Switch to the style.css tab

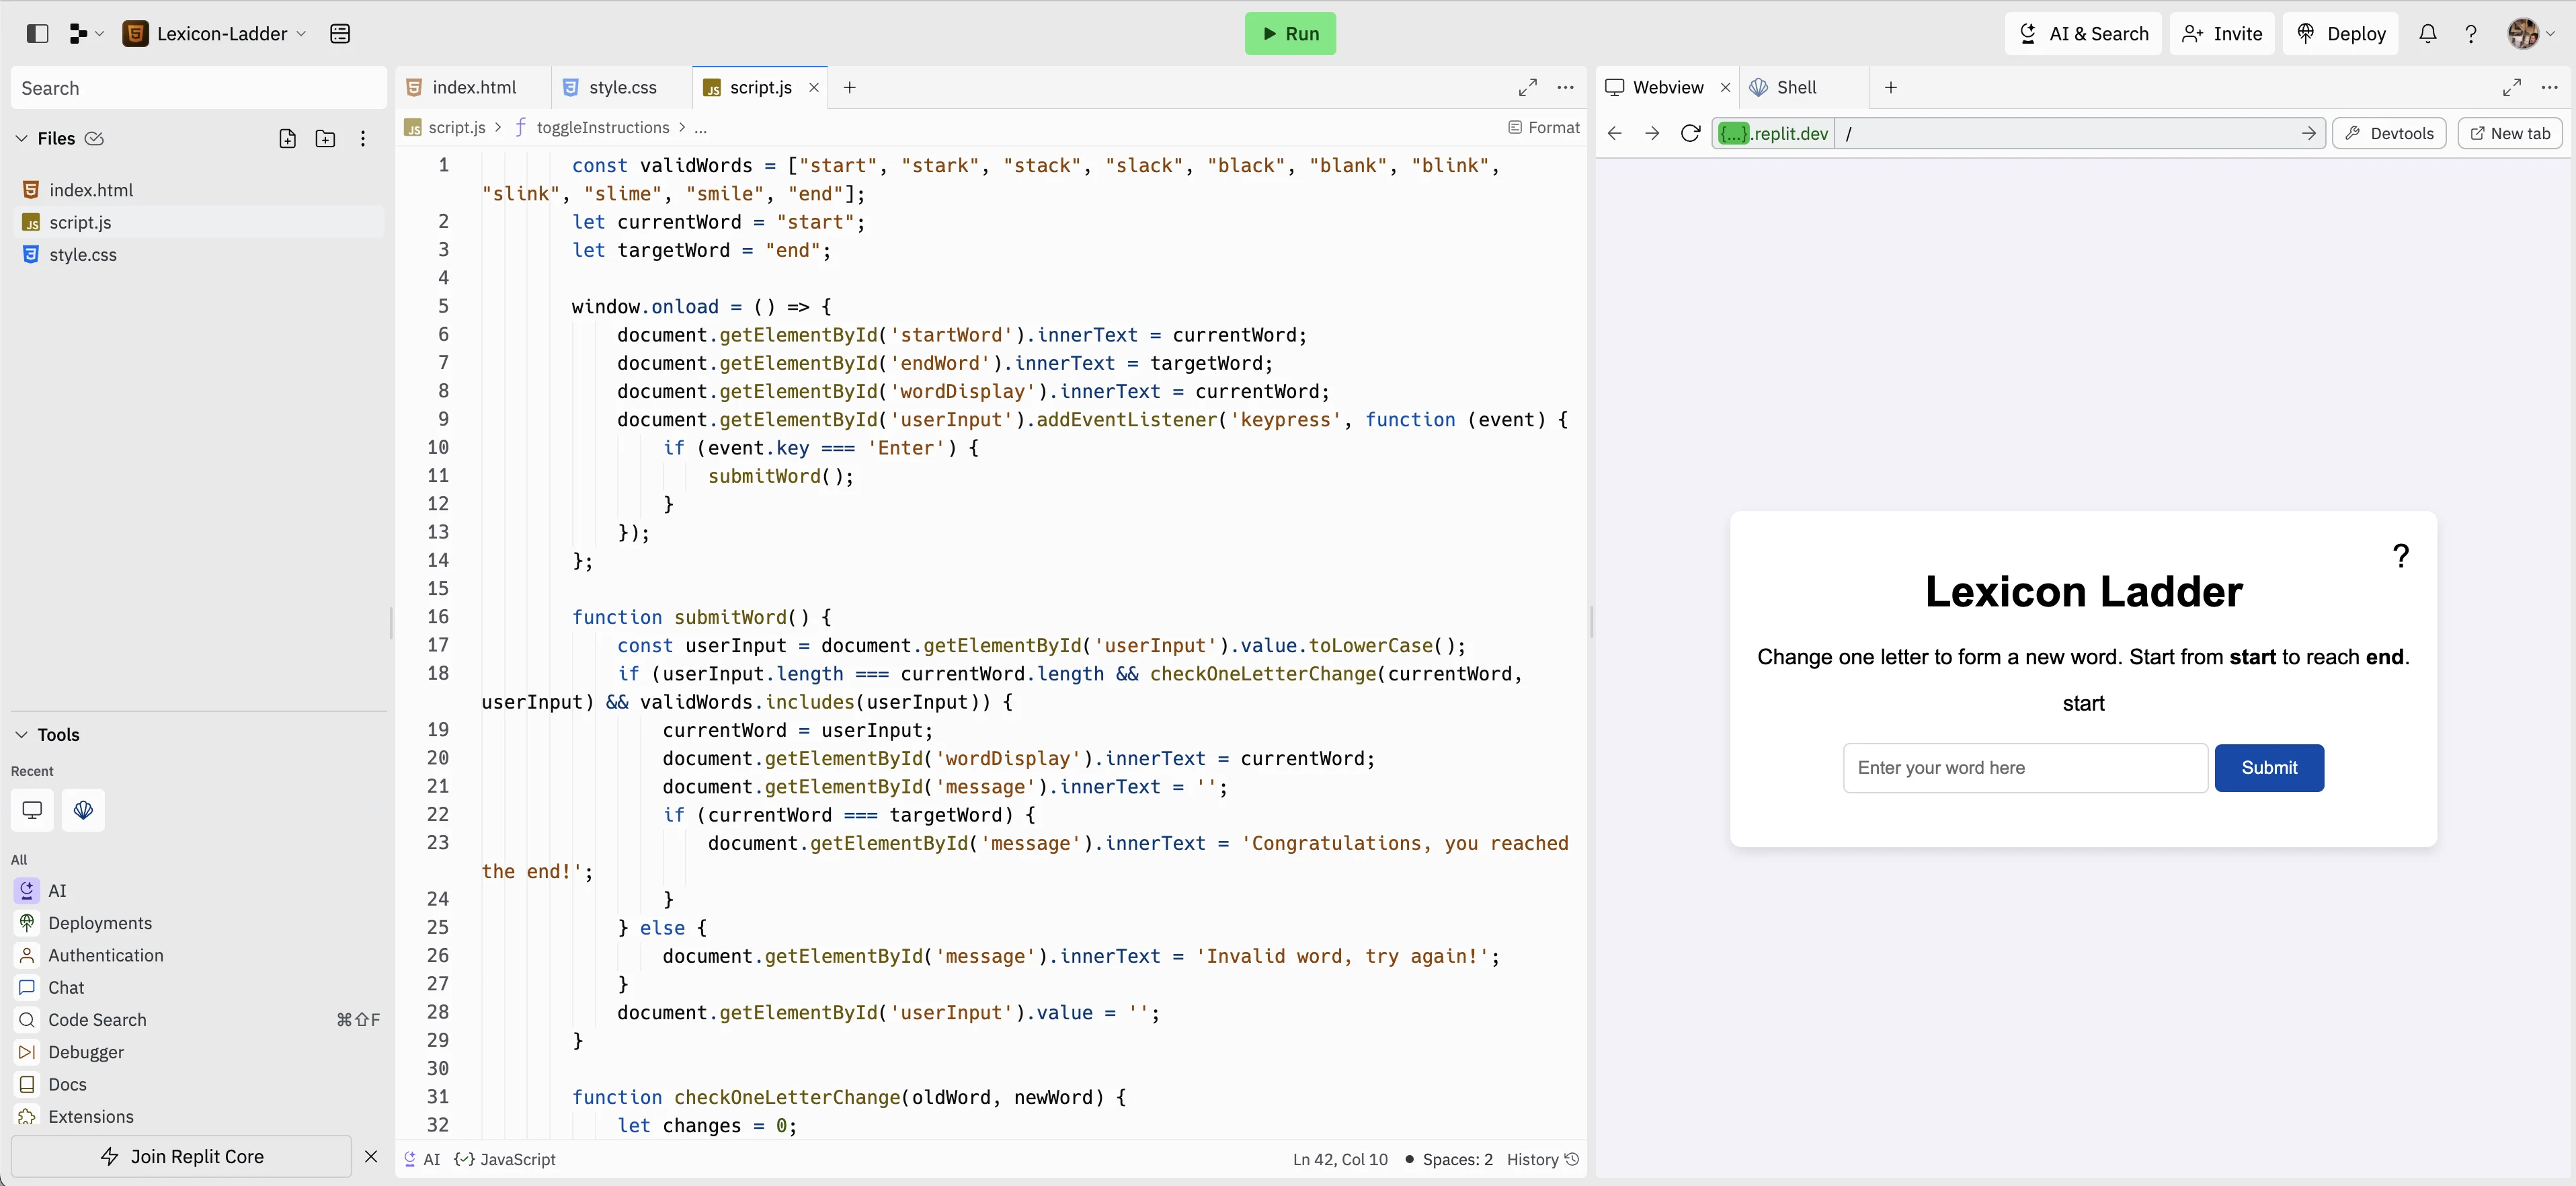click(622, 87)
